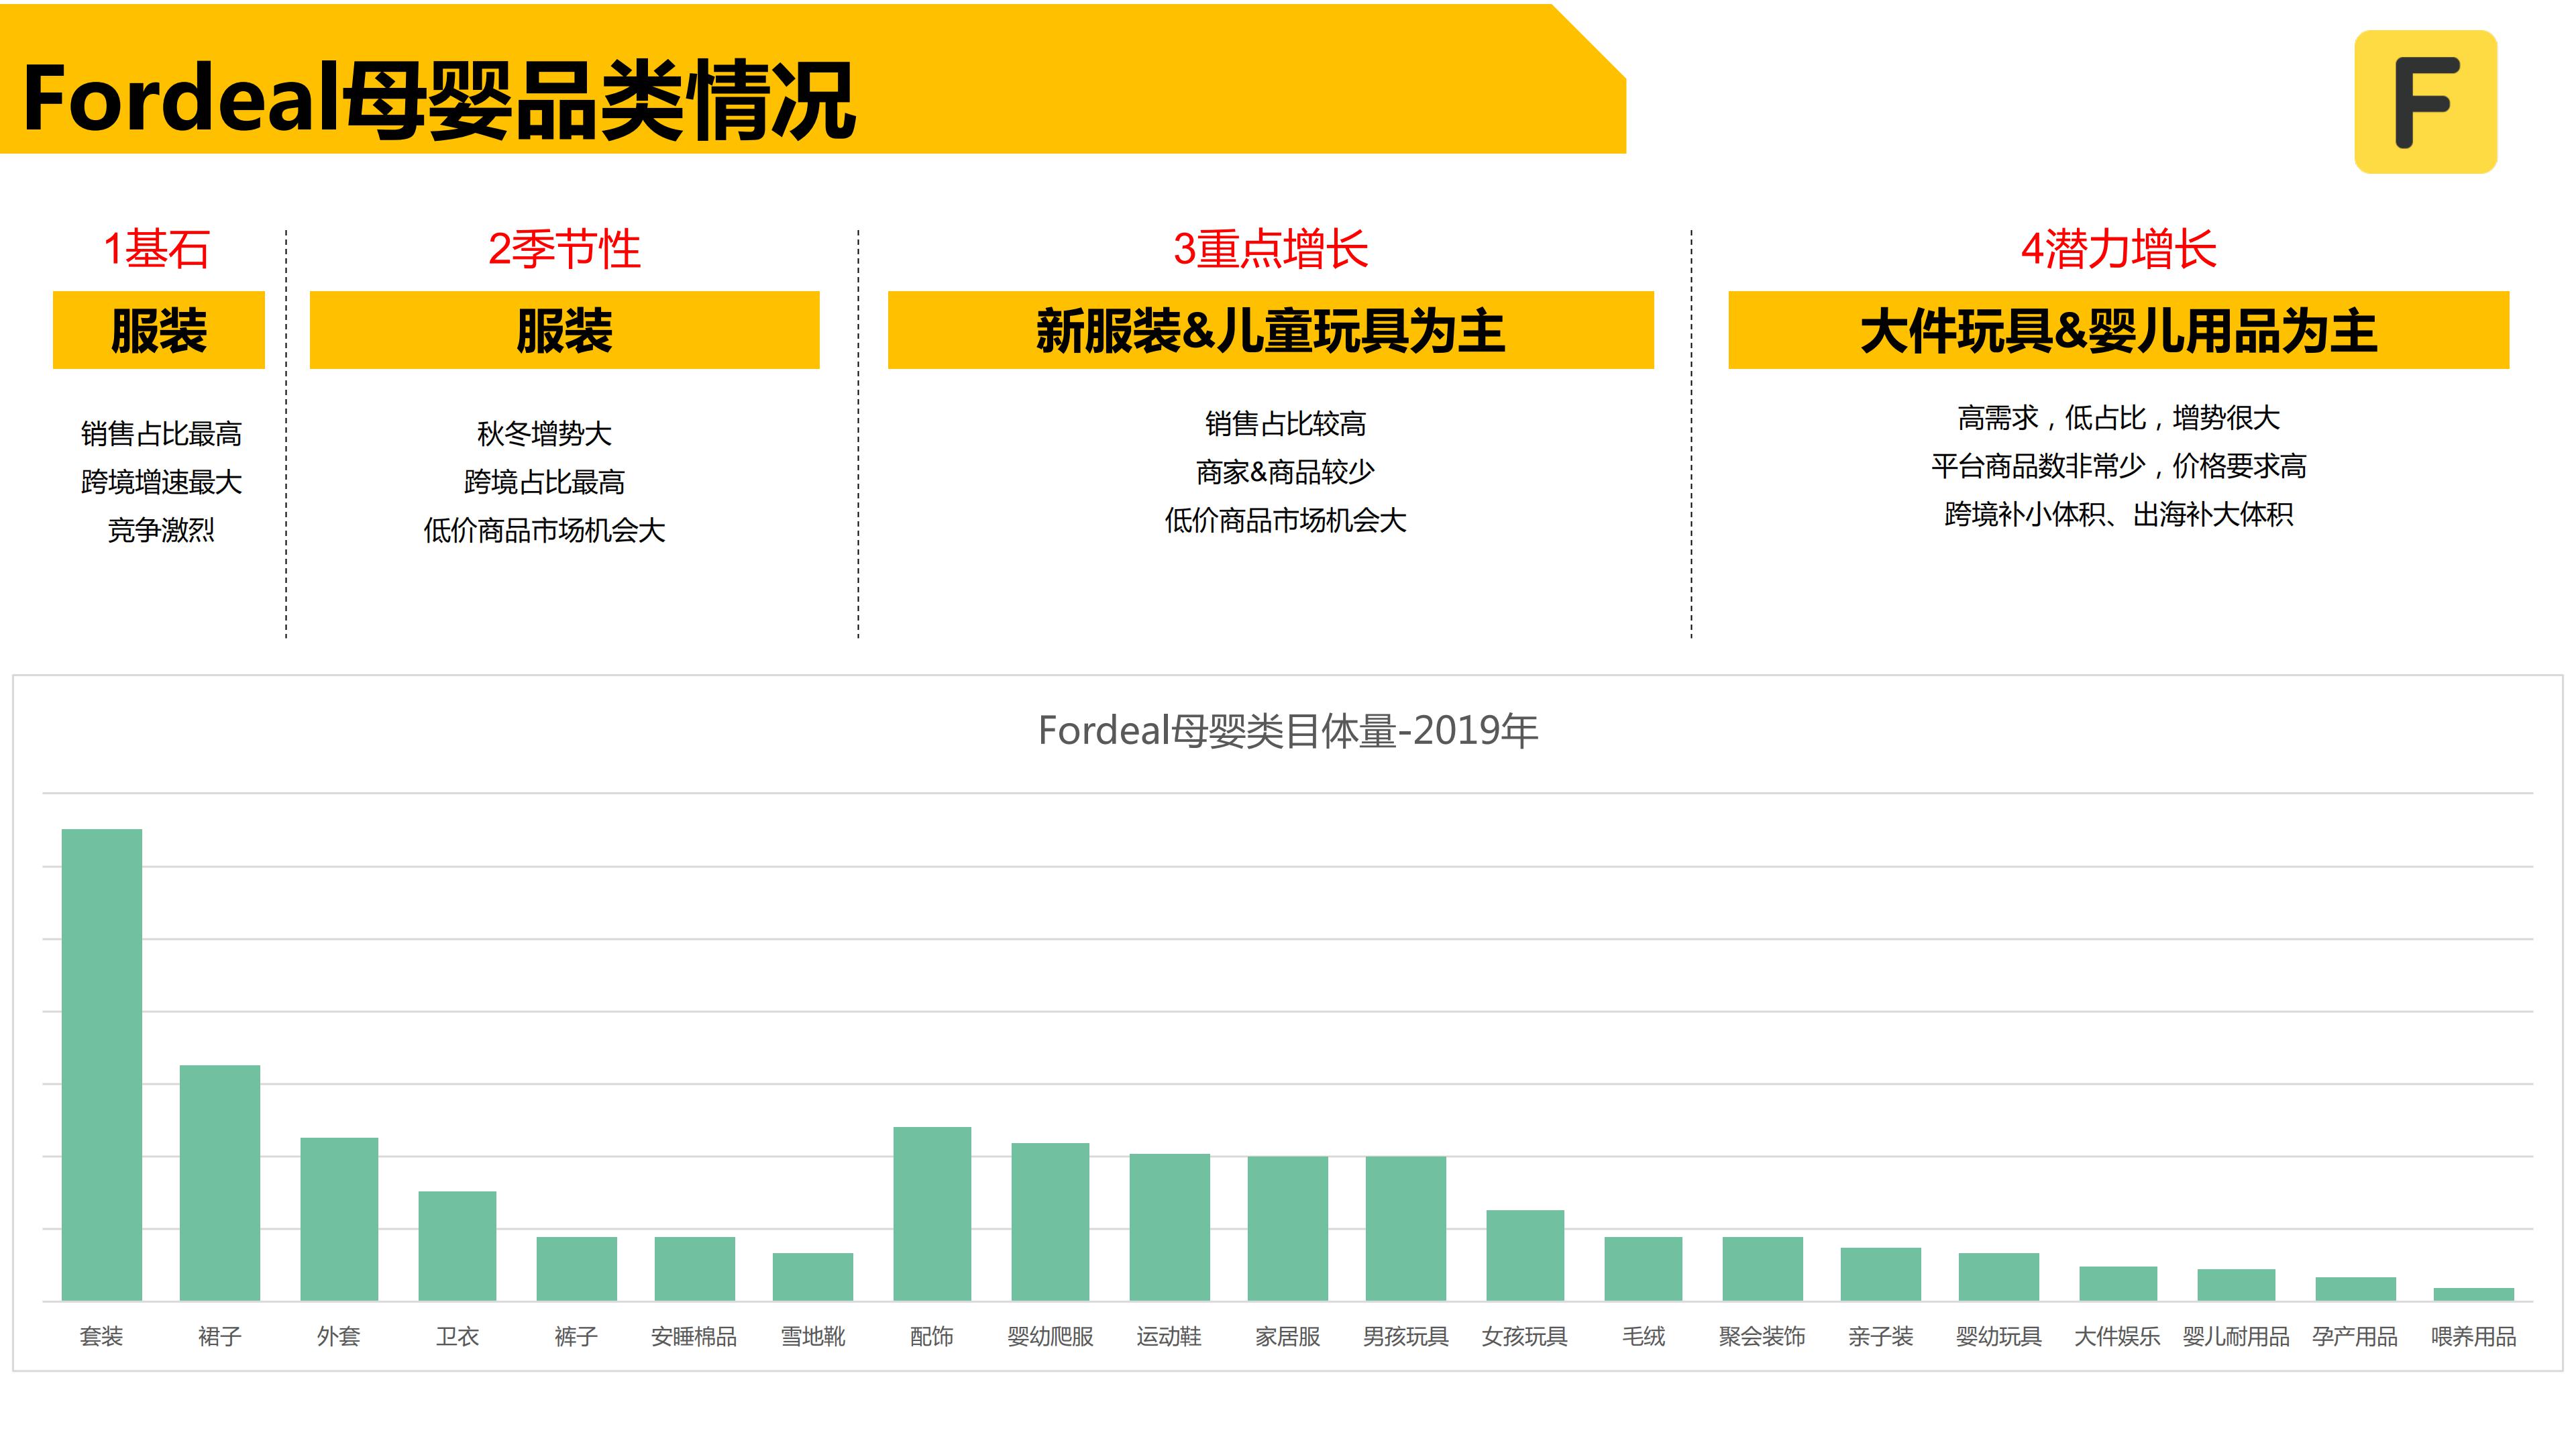
Task: Select the red heading 3重点增长
Action: 1270,249
